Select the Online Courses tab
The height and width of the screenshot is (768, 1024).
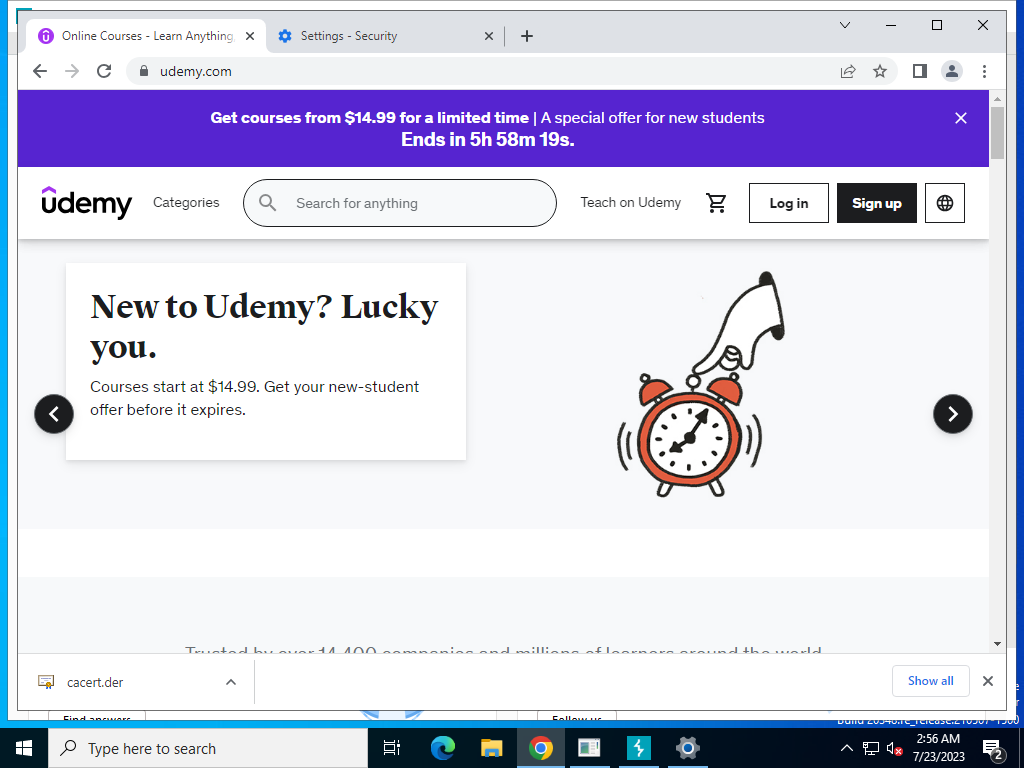tap(146, 36)
